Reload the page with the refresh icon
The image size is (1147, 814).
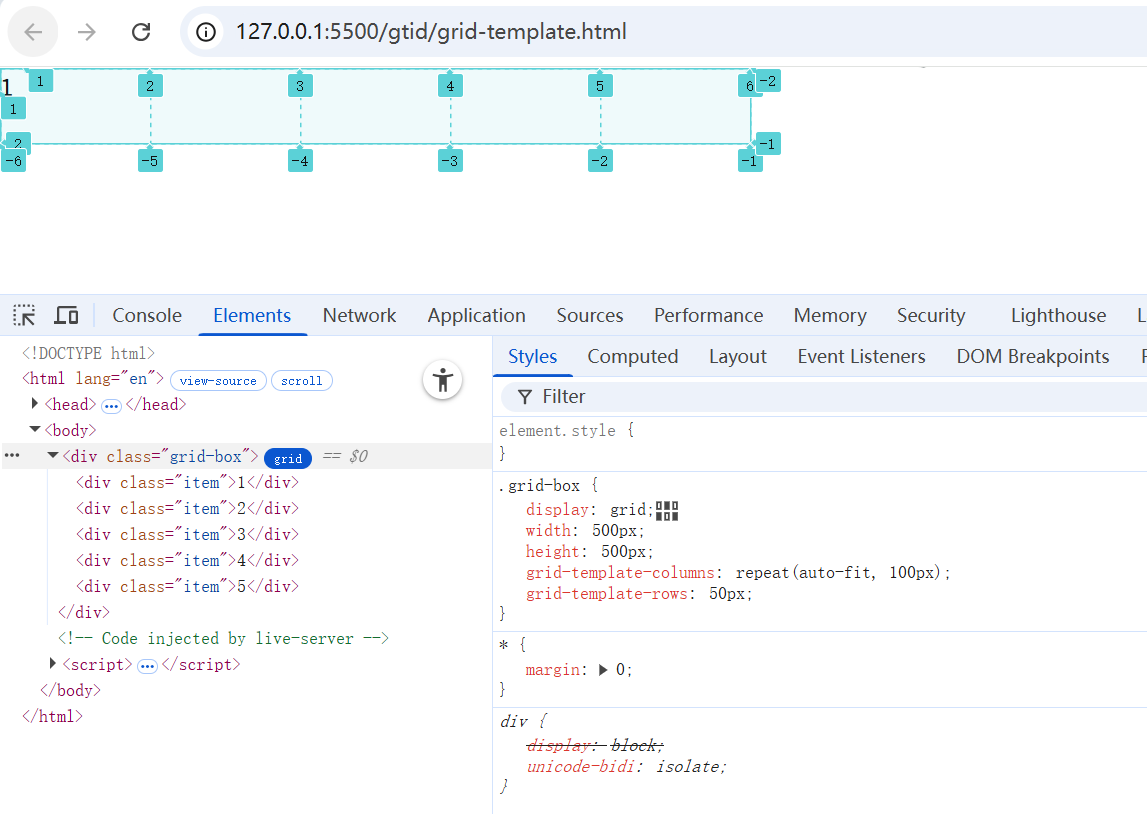pos(141,31)
